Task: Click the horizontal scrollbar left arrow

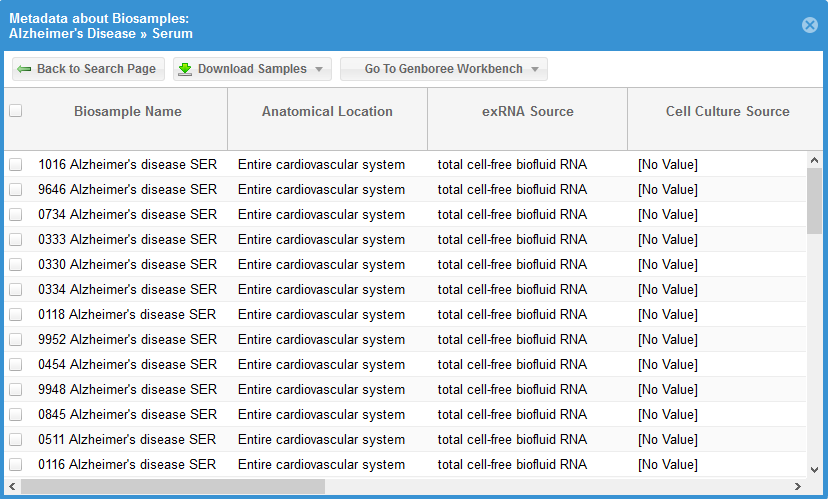Action: pyautogui.click(x=13, y=486)
